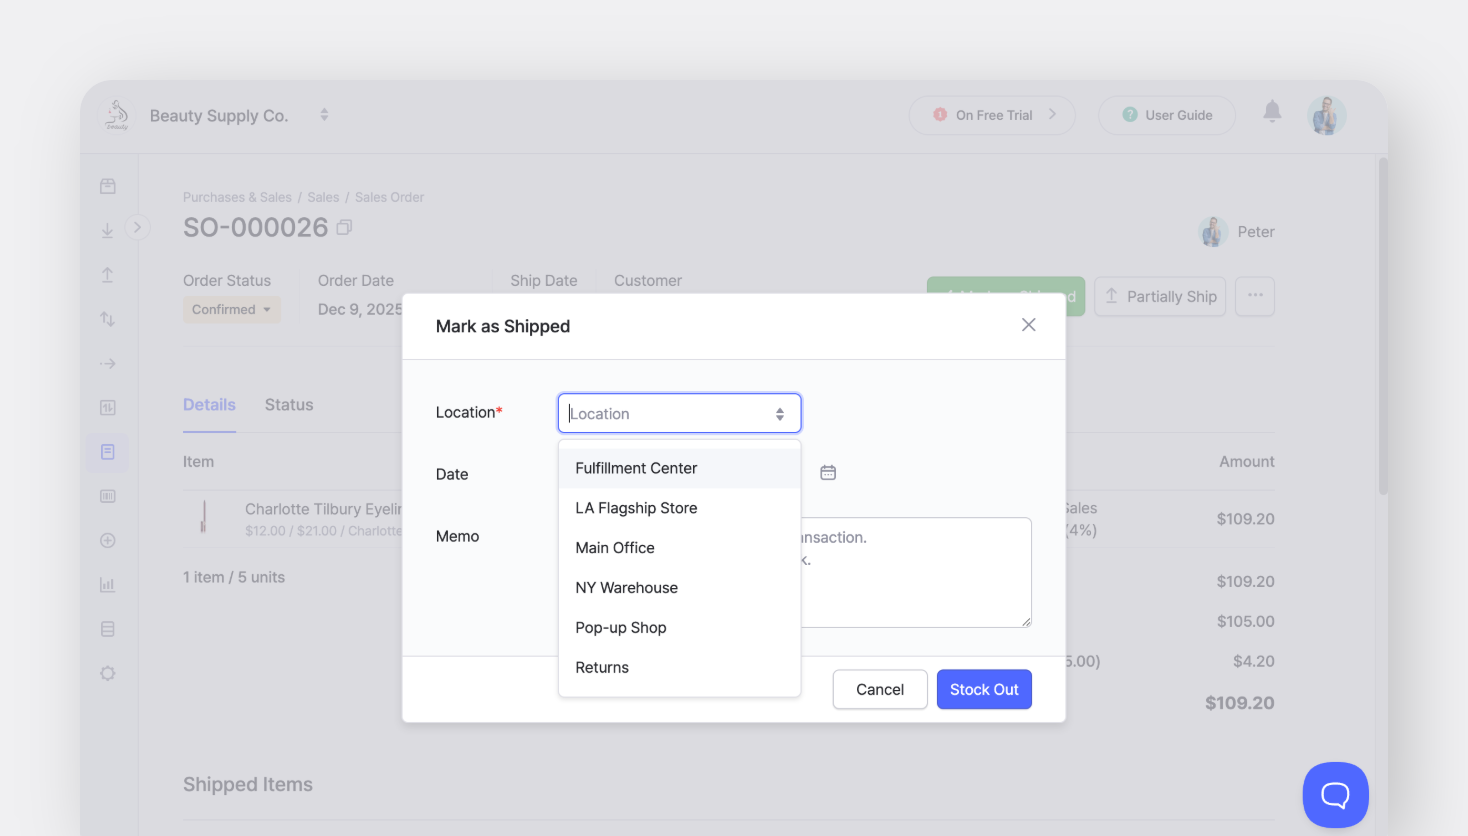Open the date picker calendar icon

tap(828, 473)
